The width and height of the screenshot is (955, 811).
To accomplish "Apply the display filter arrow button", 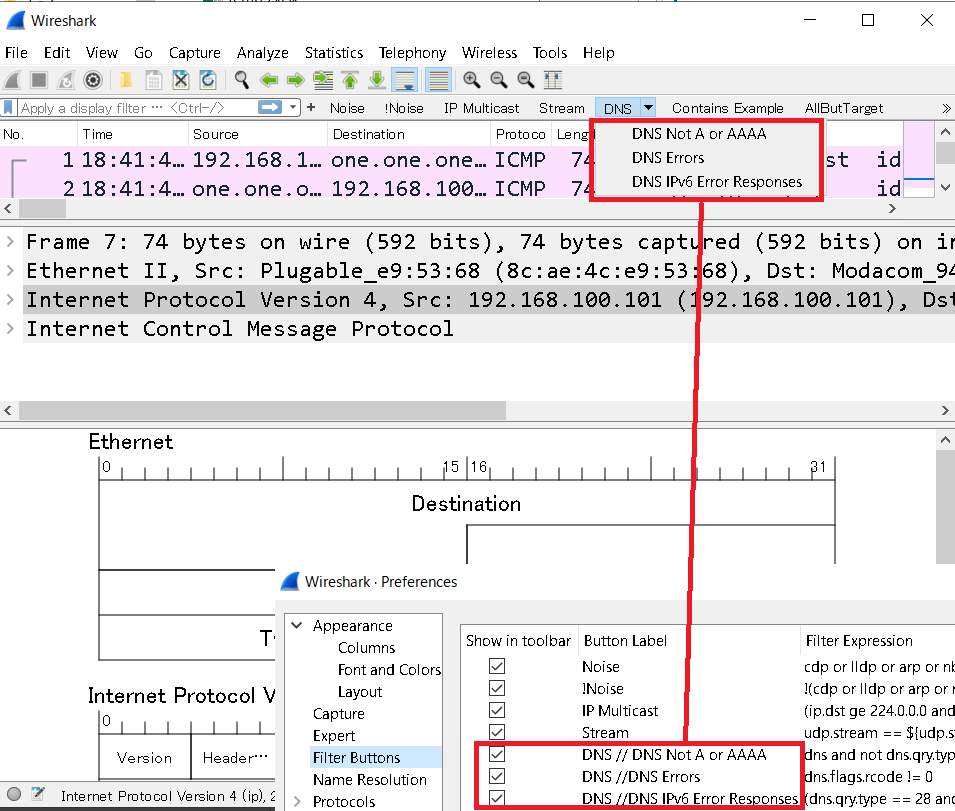I will point(270,108).
